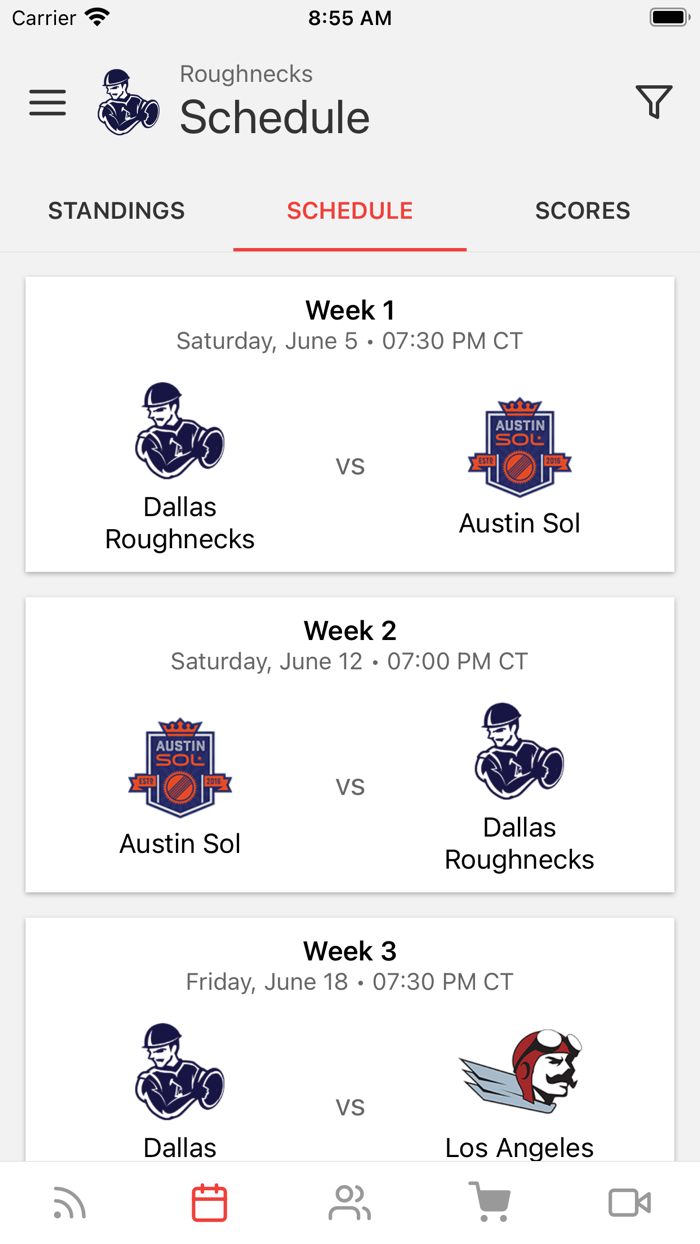Tap the Austin Sol team name text

[x=519, y=523]
